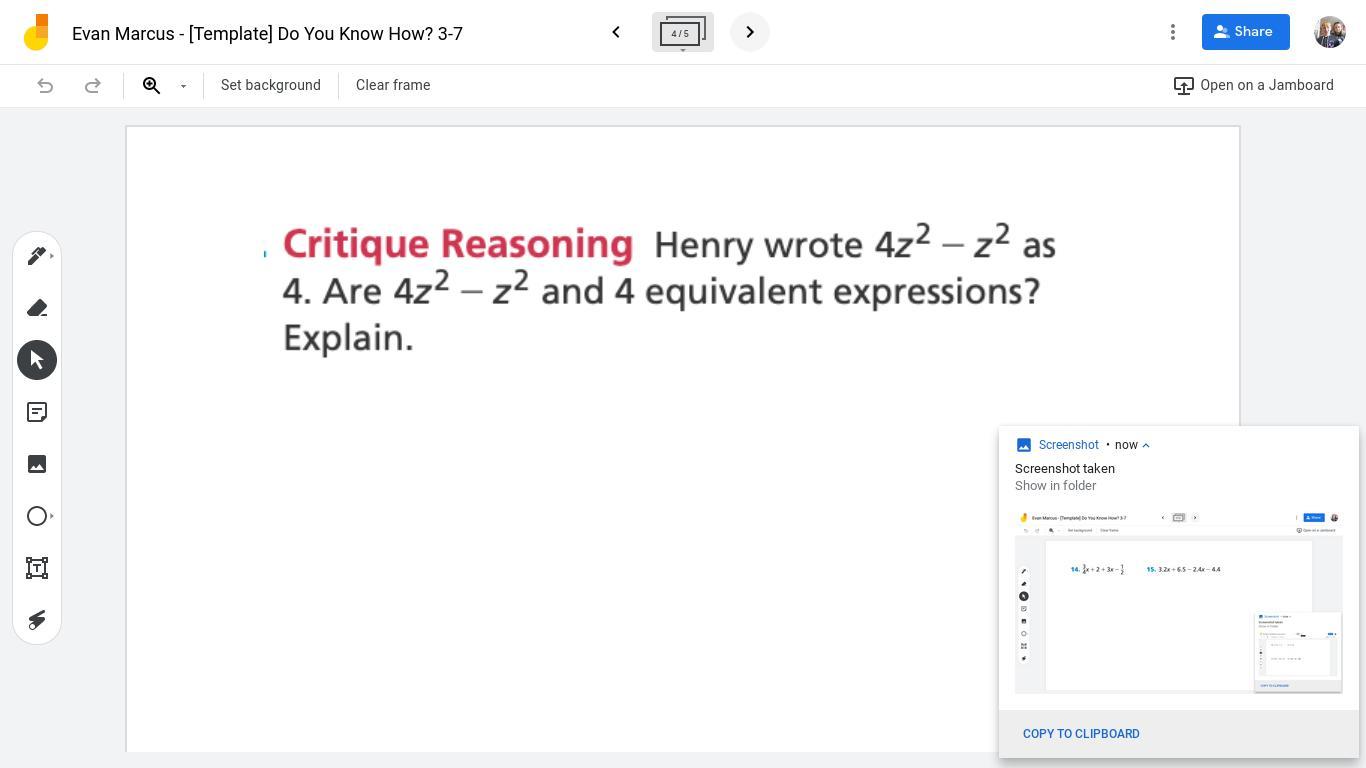The image size is (1366, 768).
Task: Open the zoom level dropdown arrow
Action: pyautogui.click(x=183, y=86)
